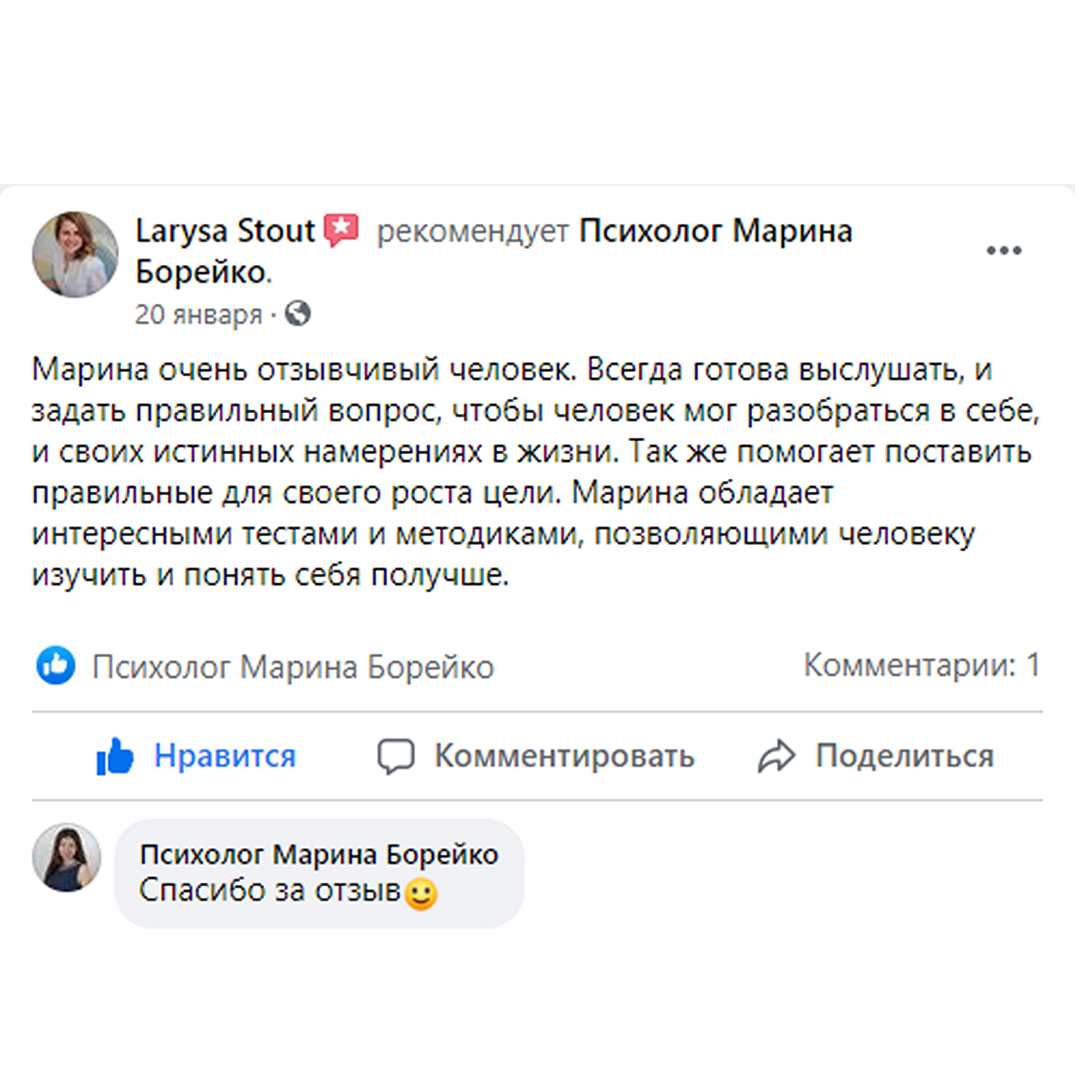Open Larysa Stout's profile name link
This screenshot has height=1080, width=1080.
point(226,232)
